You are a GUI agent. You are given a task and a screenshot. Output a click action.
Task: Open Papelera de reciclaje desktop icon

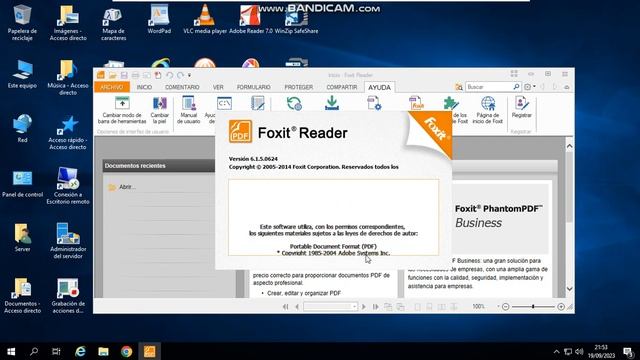tap(22, 23)
